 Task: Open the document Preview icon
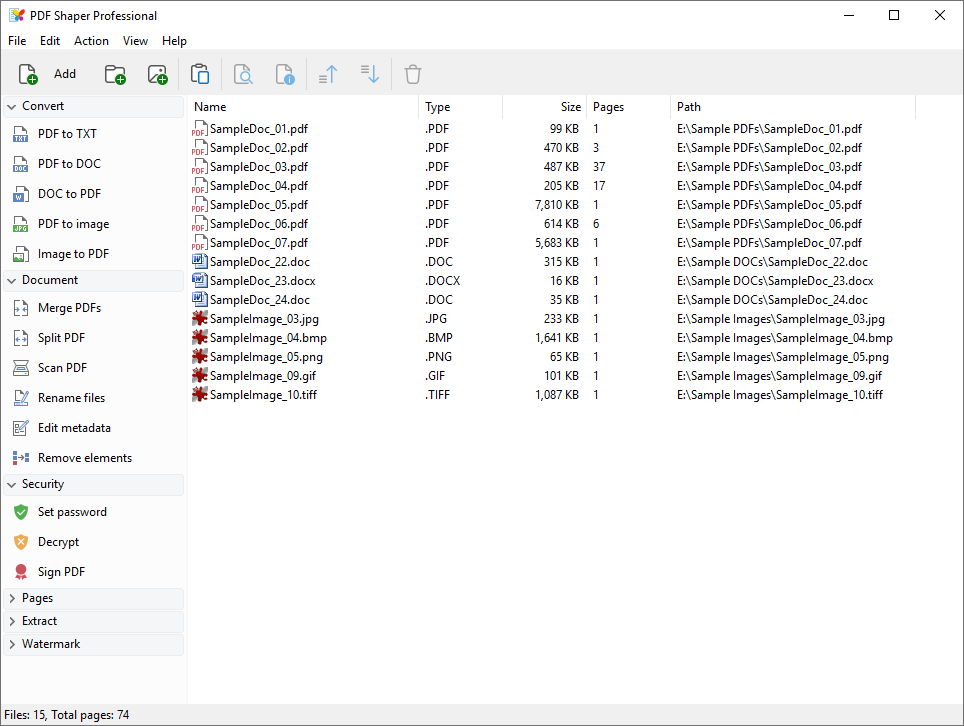click(x=242, y=73)
